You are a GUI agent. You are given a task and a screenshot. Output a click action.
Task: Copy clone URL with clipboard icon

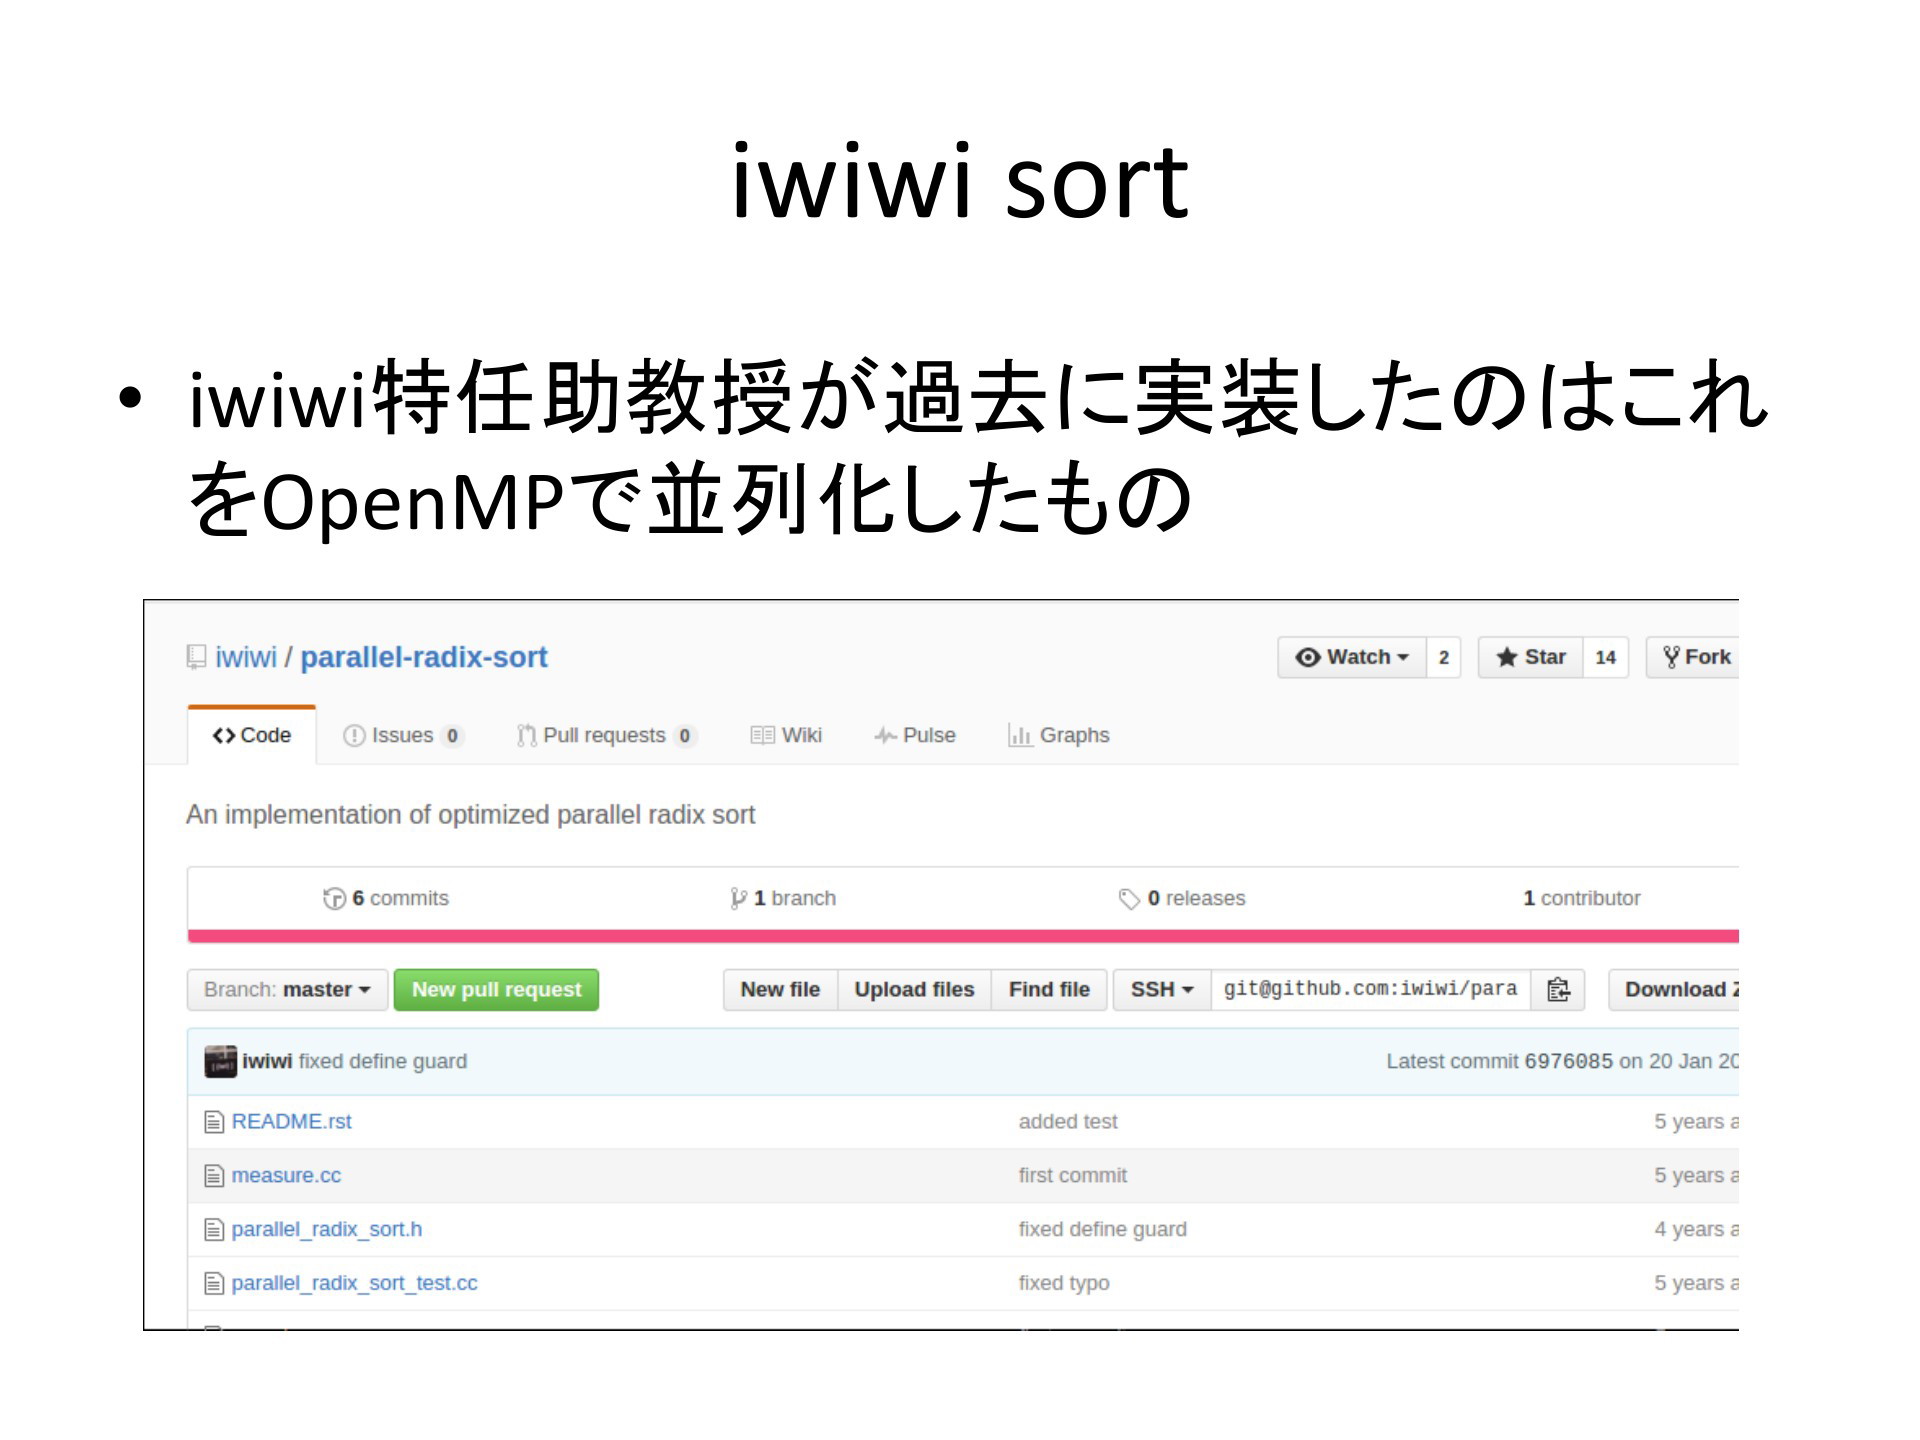pyautogui.click(x=1558, y=989)
